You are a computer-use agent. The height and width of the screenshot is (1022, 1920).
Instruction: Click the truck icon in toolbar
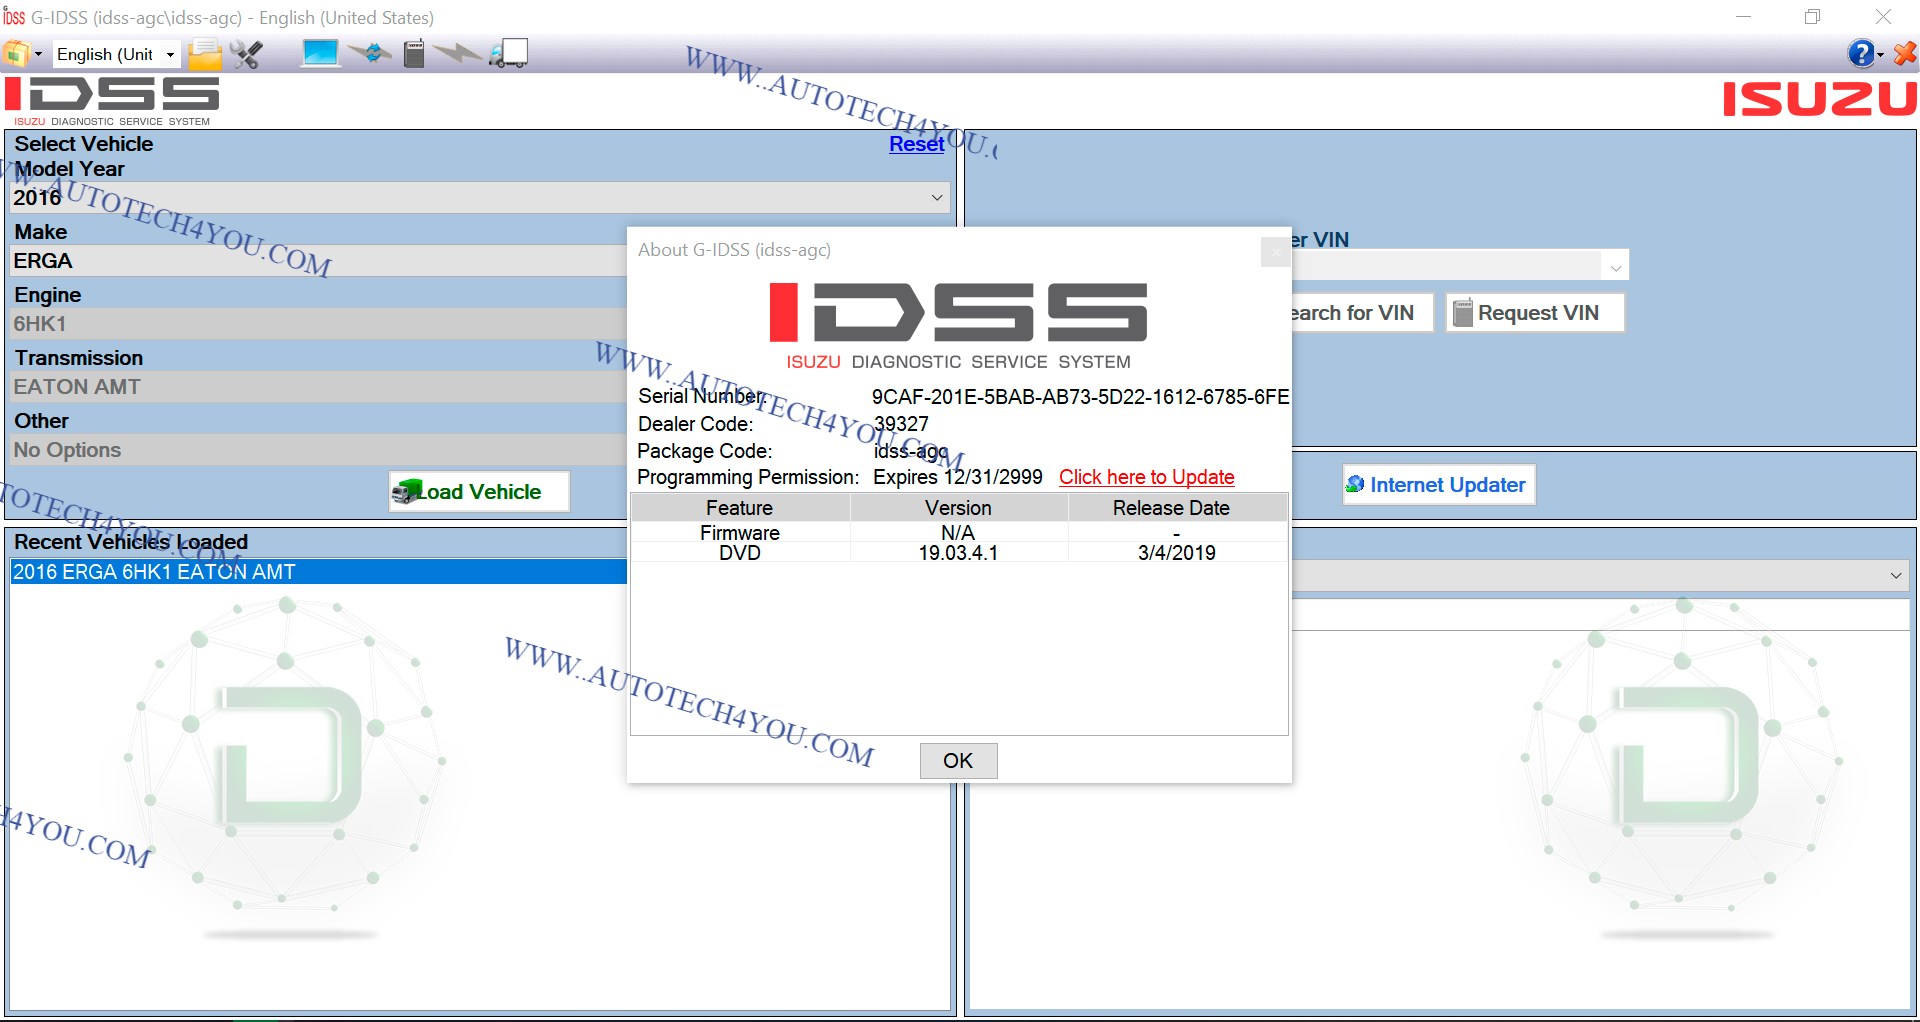(508, 54)
